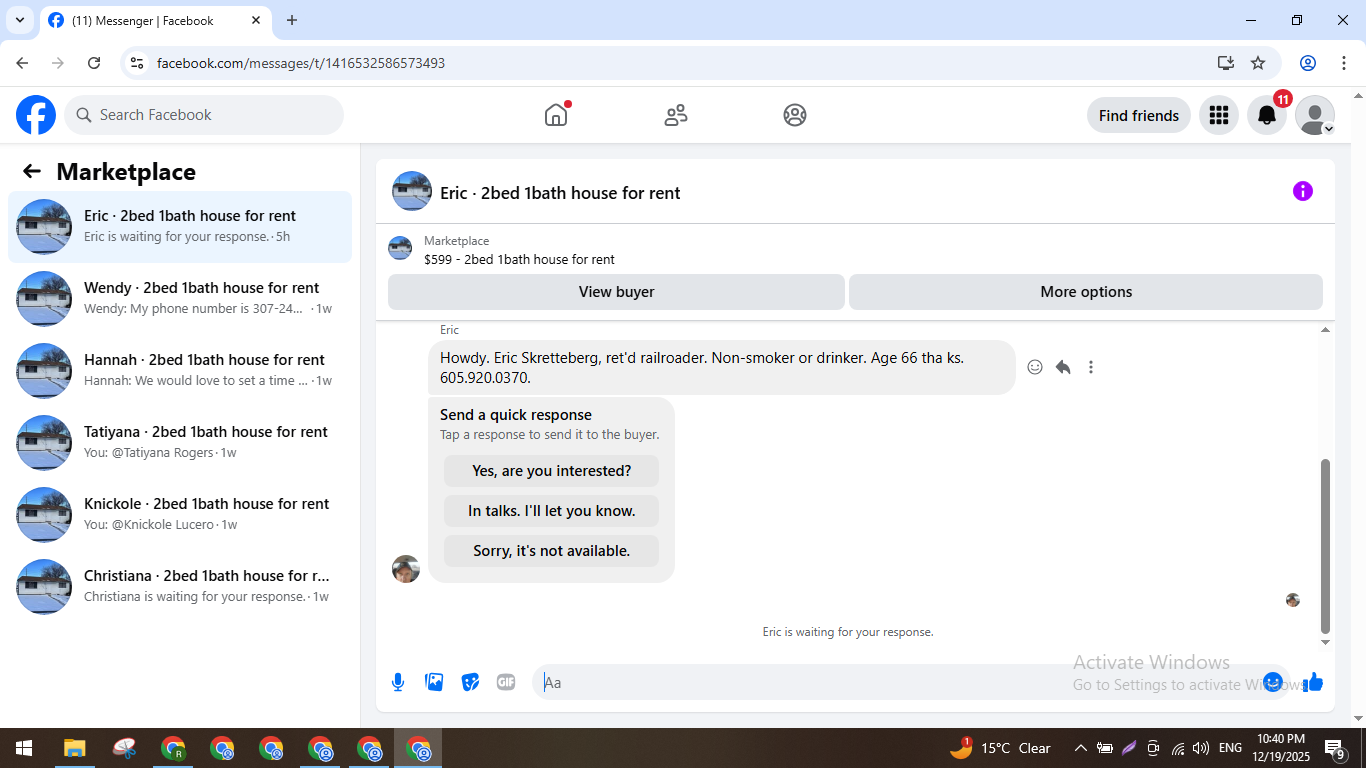Bookmark this page star icon
The image size is (1366, 768).
coord(1258,63)
